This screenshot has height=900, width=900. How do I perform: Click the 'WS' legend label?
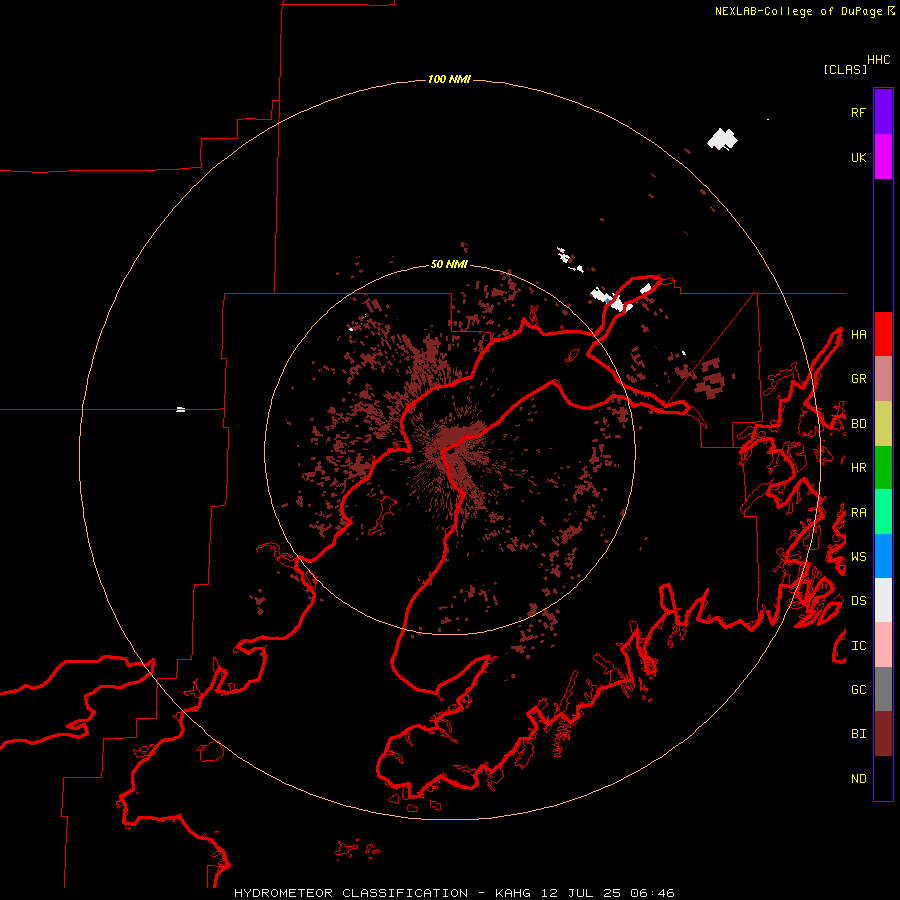pos(858,556)
